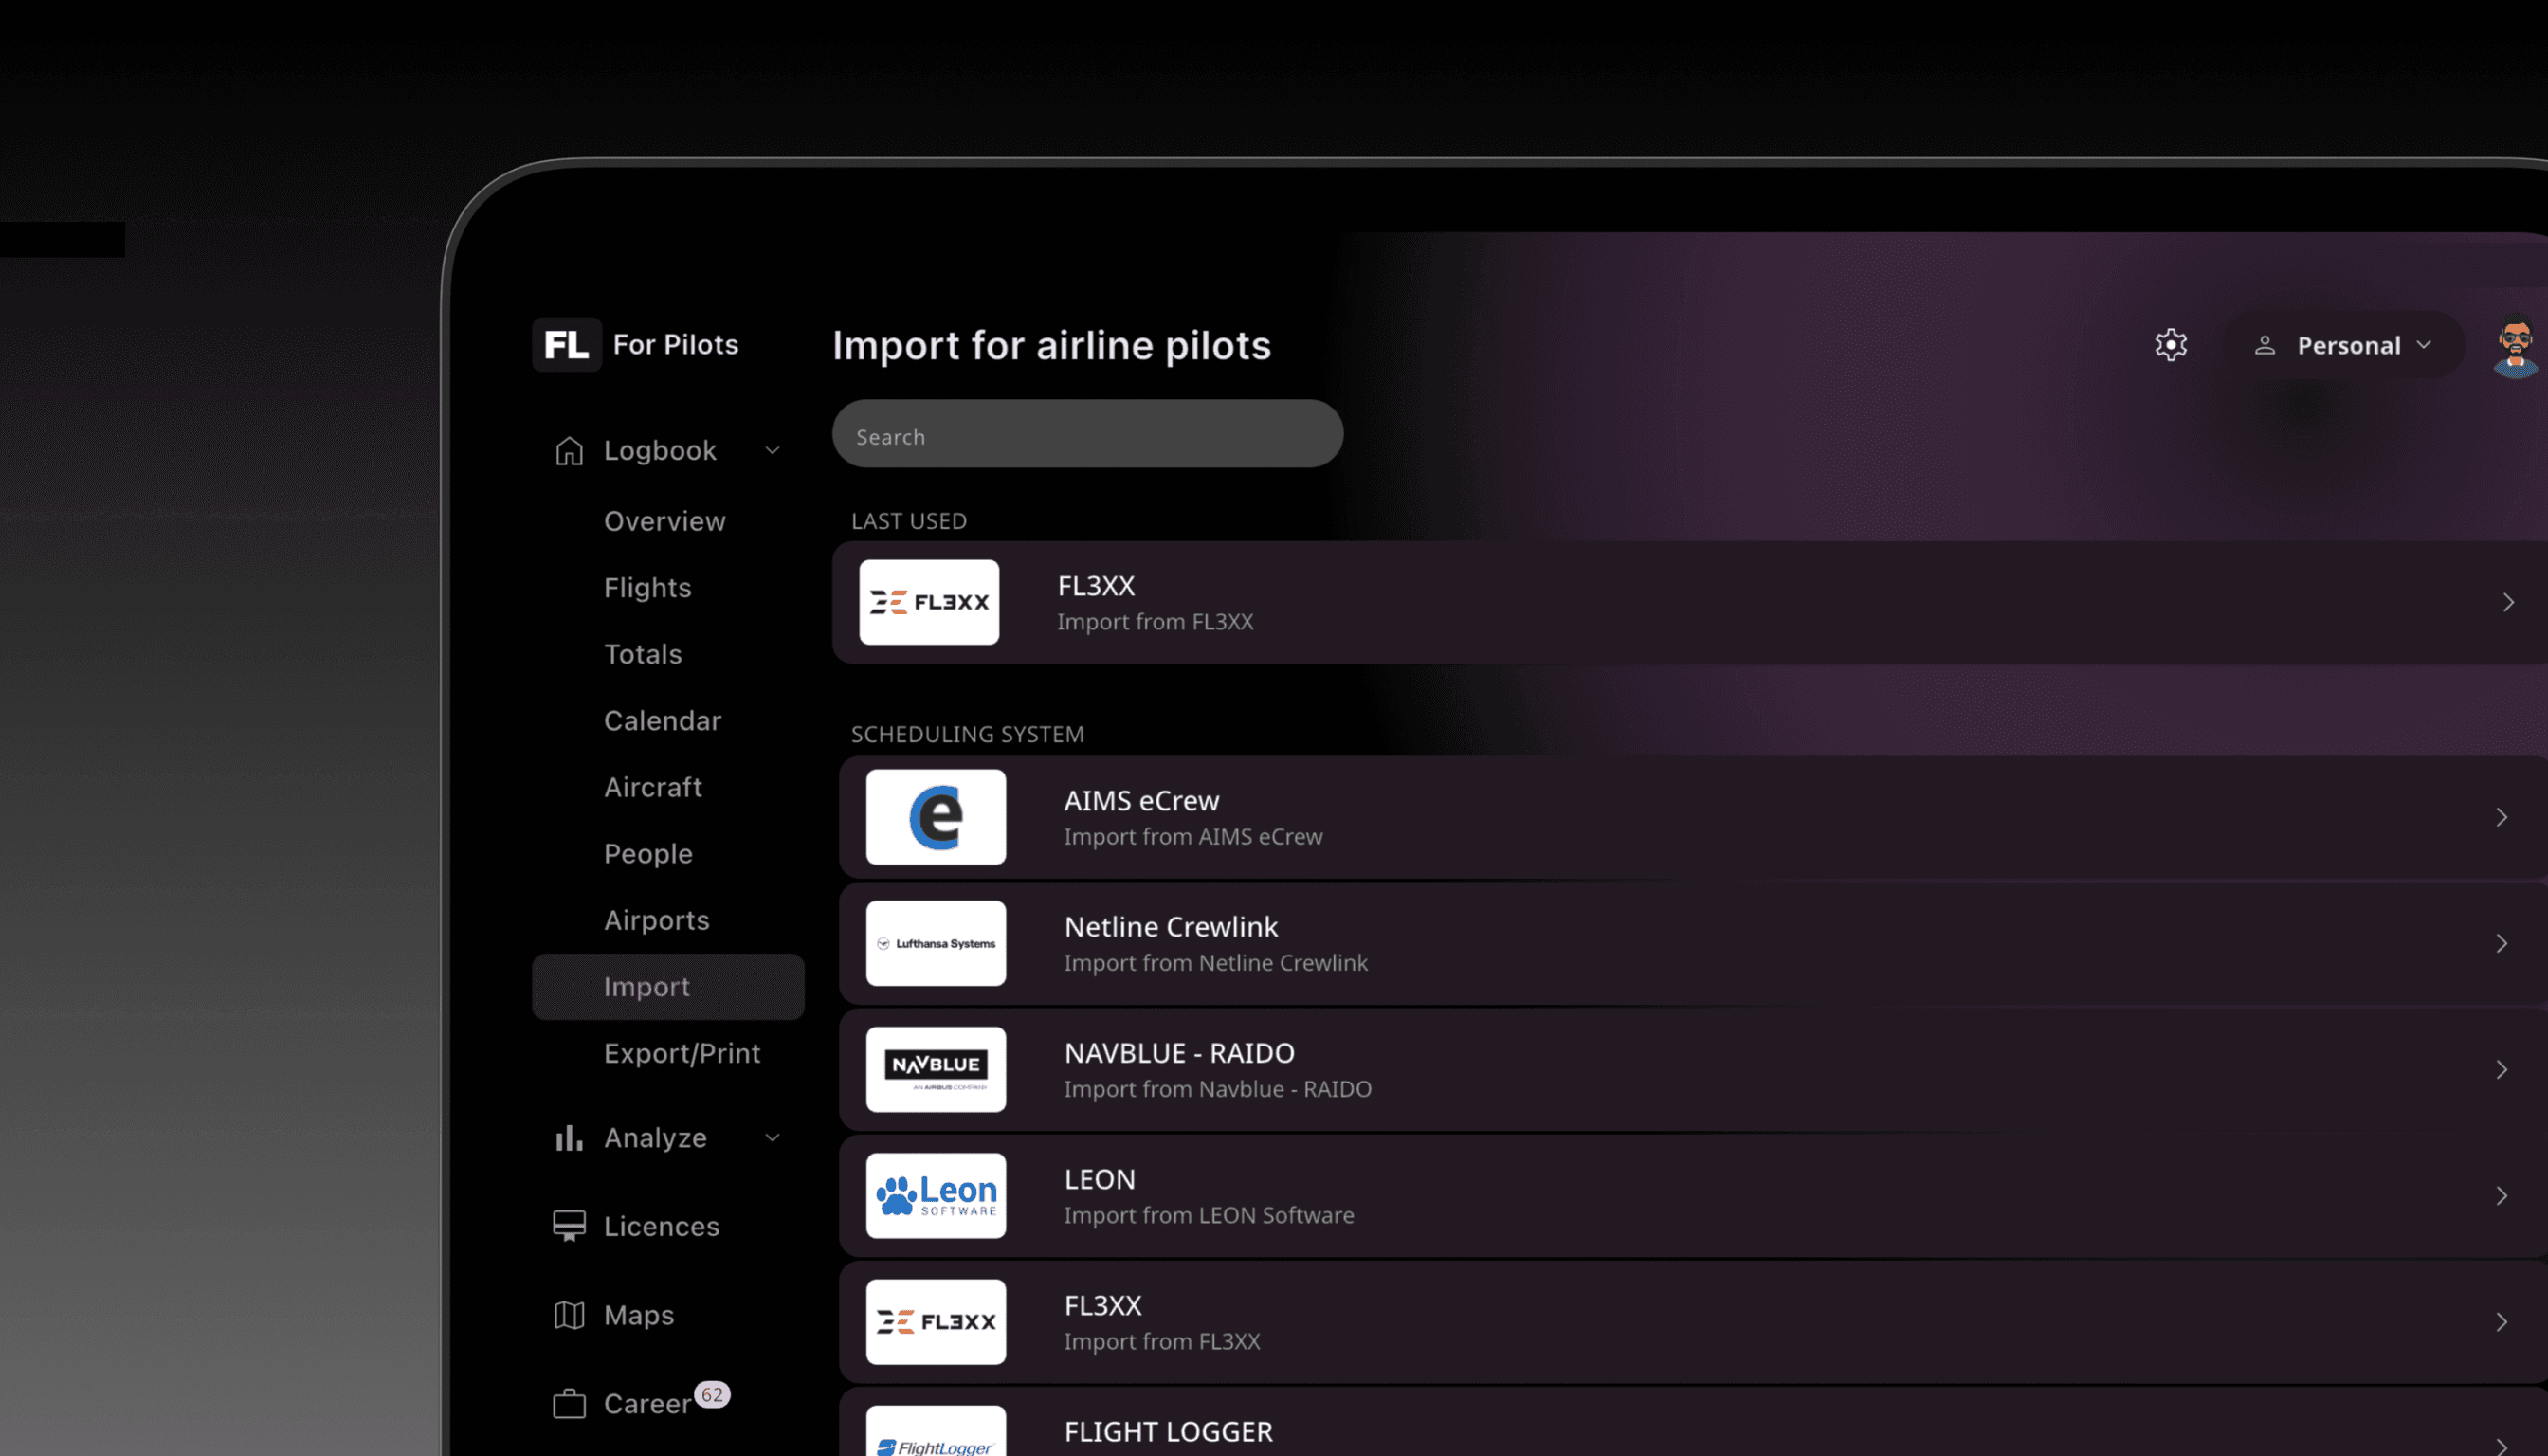
Task: Click the NAVBLUE logo thumbnail
Action: pos(936,1069)
